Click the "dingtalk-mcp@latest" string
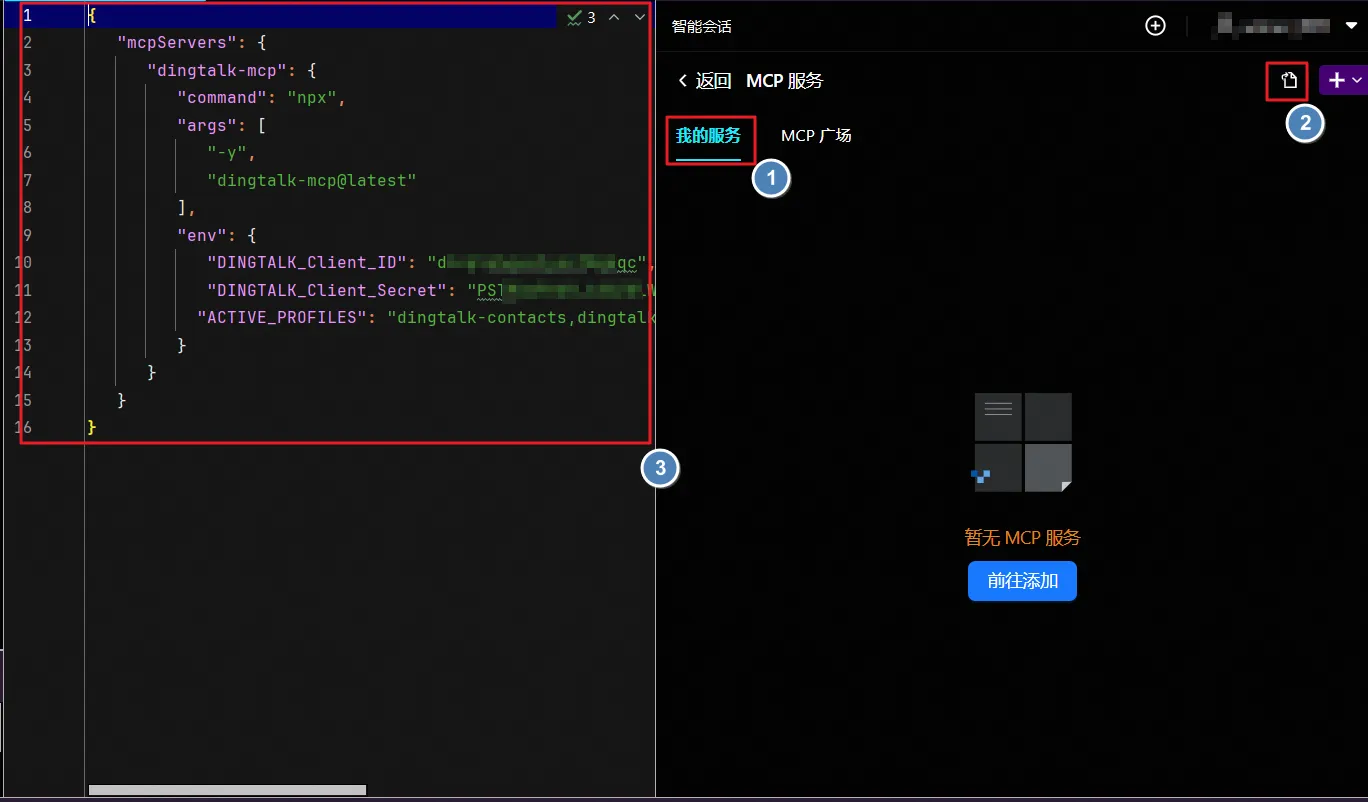This screenshot has height=802, width=1368. [311, 181]
